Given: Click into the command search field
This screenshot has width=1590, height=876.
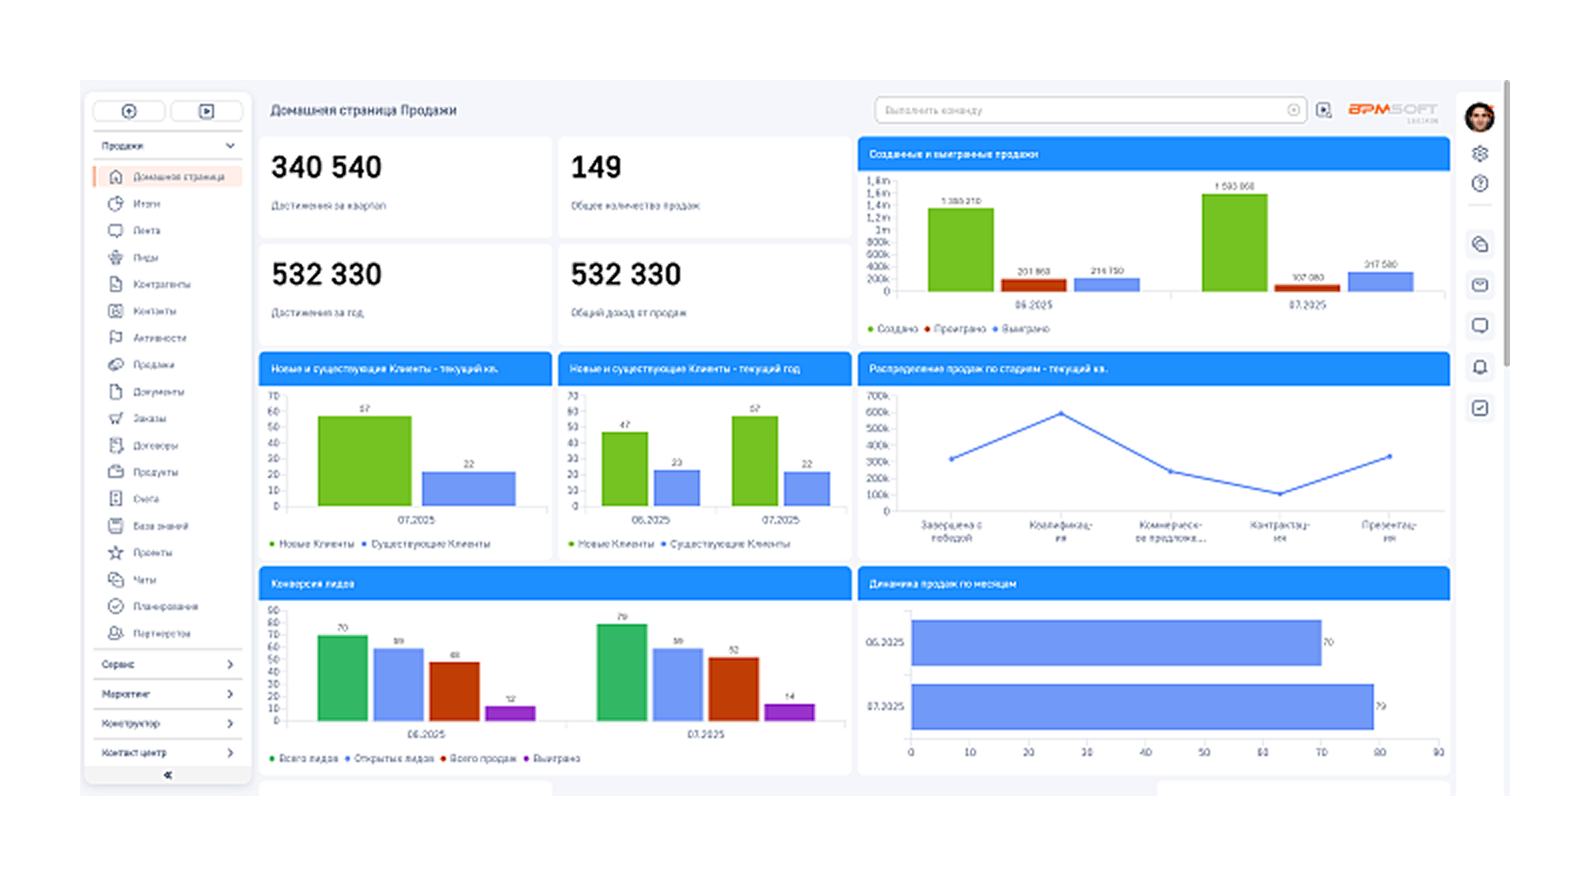Looking at the screenshot, I should 1091,110.
